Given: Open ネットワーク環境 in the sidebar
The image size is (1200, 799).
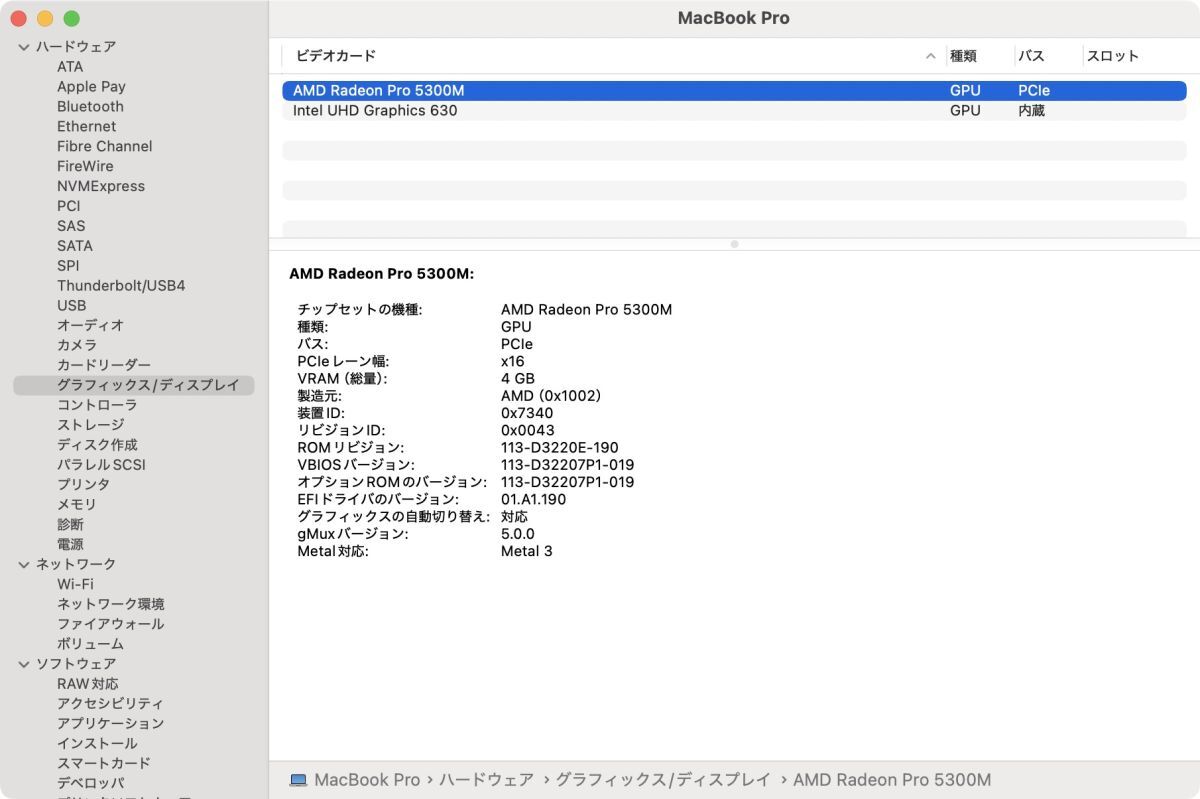Looking at the screenshot, I should pyautogui.click(x=111, y=604).
